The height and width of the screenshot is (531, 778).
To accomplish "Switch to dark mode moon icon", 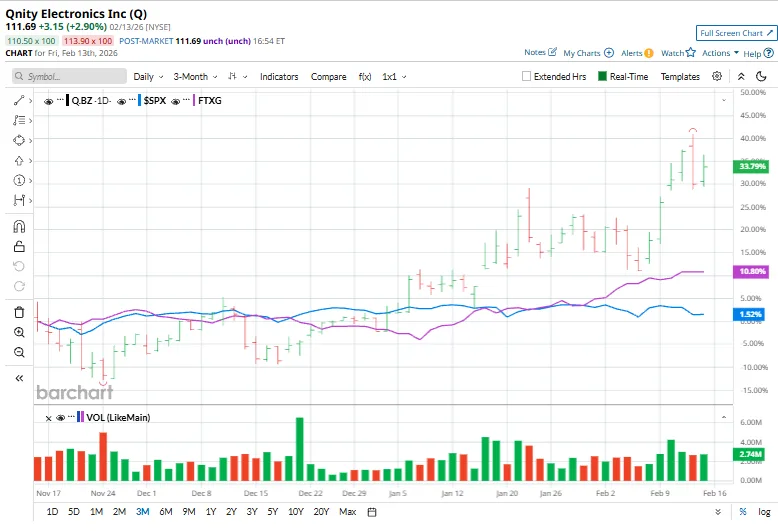I will 761,76.
